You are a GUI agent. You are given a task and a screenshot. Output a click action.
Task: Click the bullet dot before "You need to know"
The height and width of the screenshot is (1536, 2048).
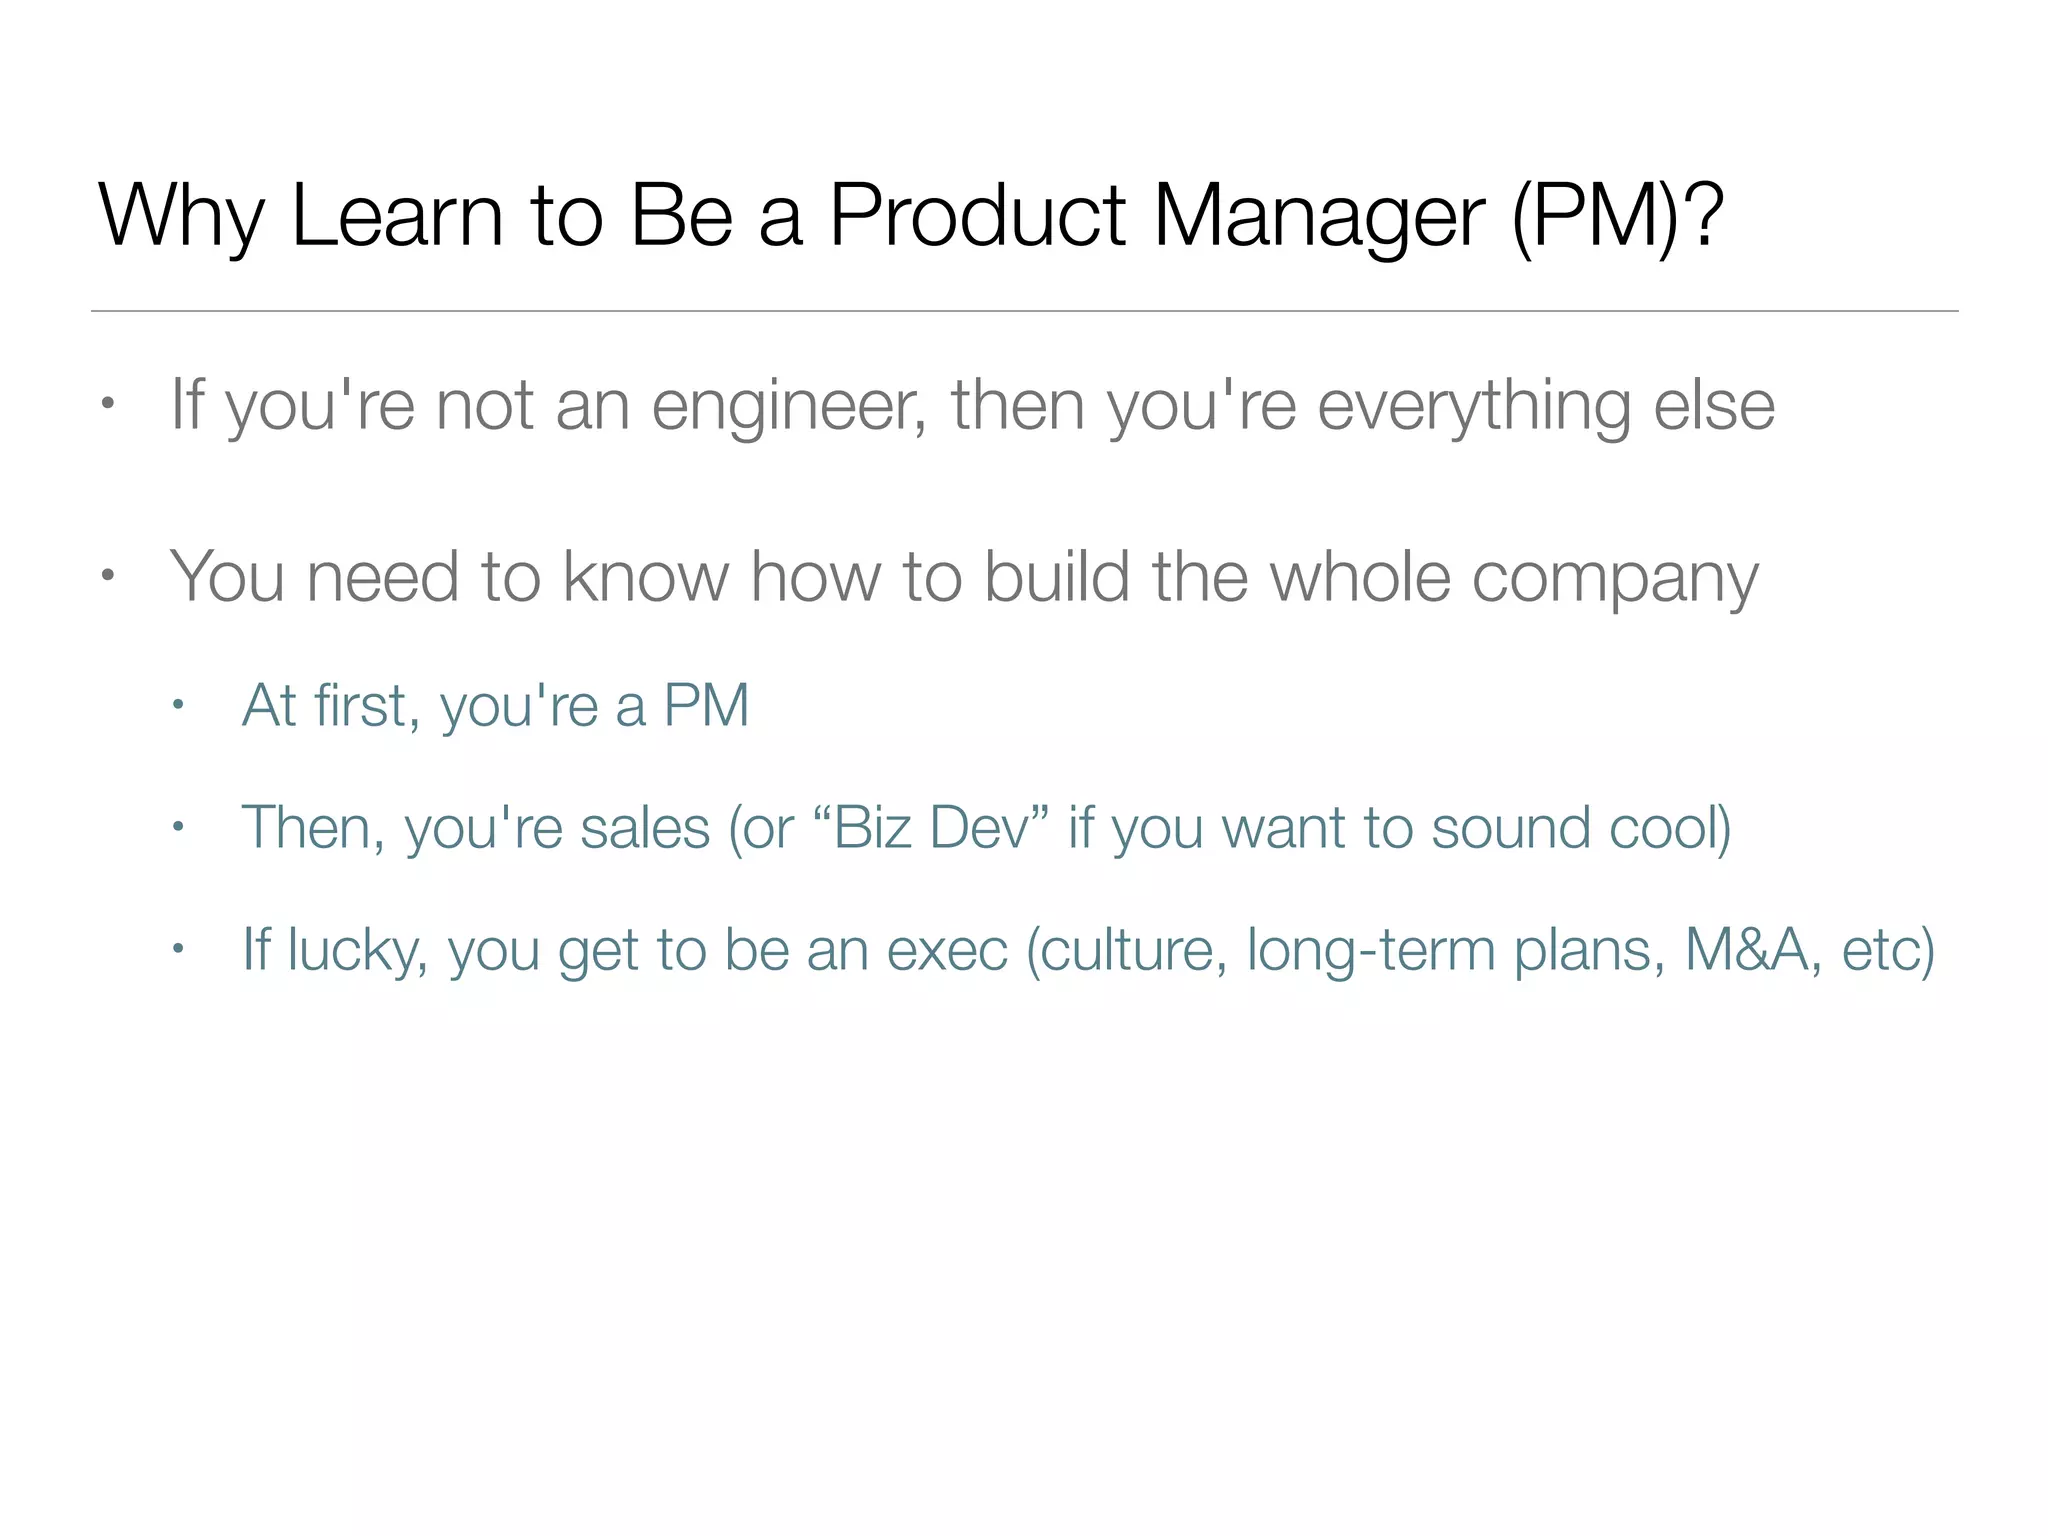(x=108, y=577)
